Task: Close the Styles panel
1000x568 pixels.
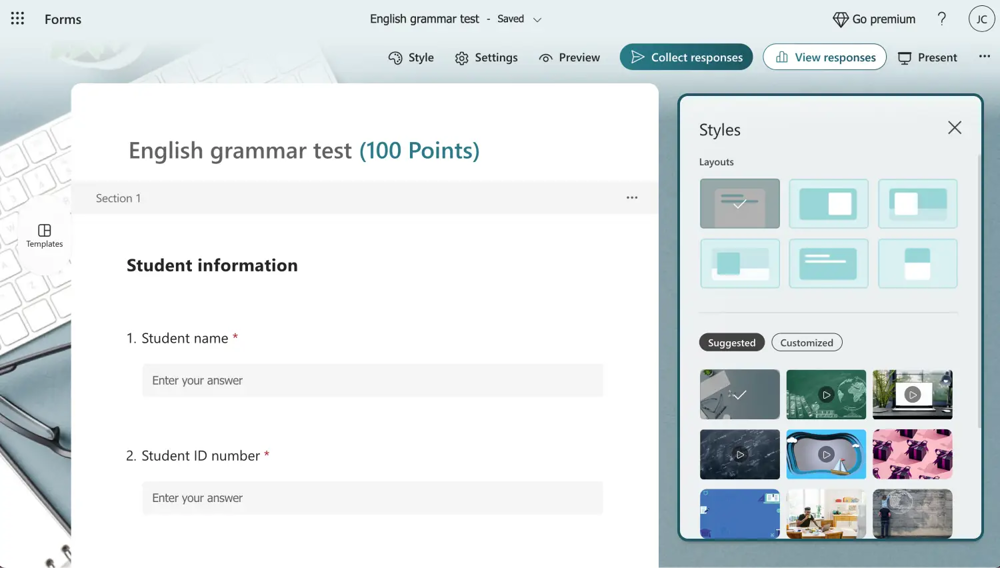Action: [x=954, y=128]
